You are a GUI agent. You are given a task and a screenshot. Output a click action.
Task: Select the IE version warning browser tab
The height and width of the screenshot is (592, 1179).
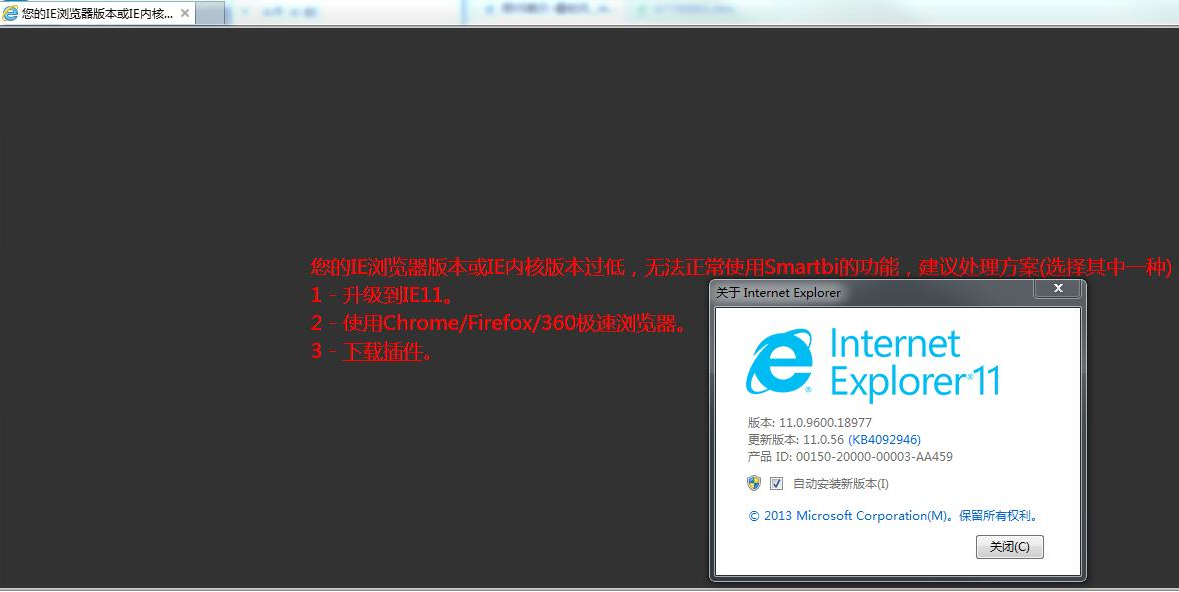click(98, 13)
